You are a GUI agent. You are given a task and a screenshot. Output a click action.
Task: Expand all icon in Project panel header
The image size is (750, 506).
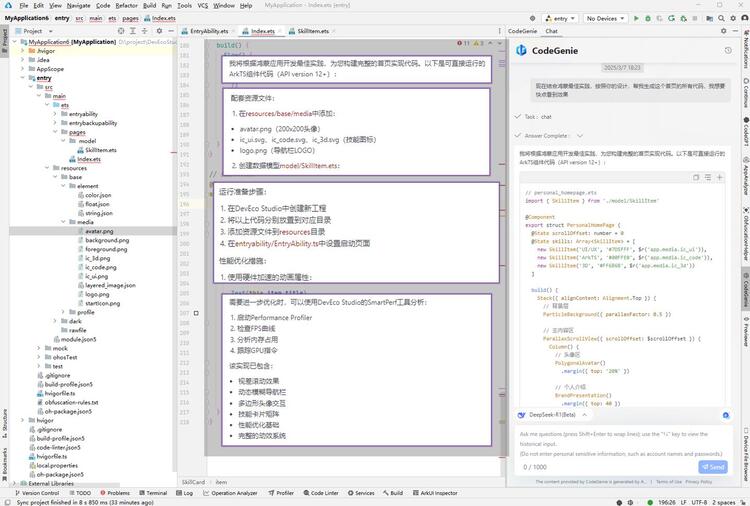point(132,31)
